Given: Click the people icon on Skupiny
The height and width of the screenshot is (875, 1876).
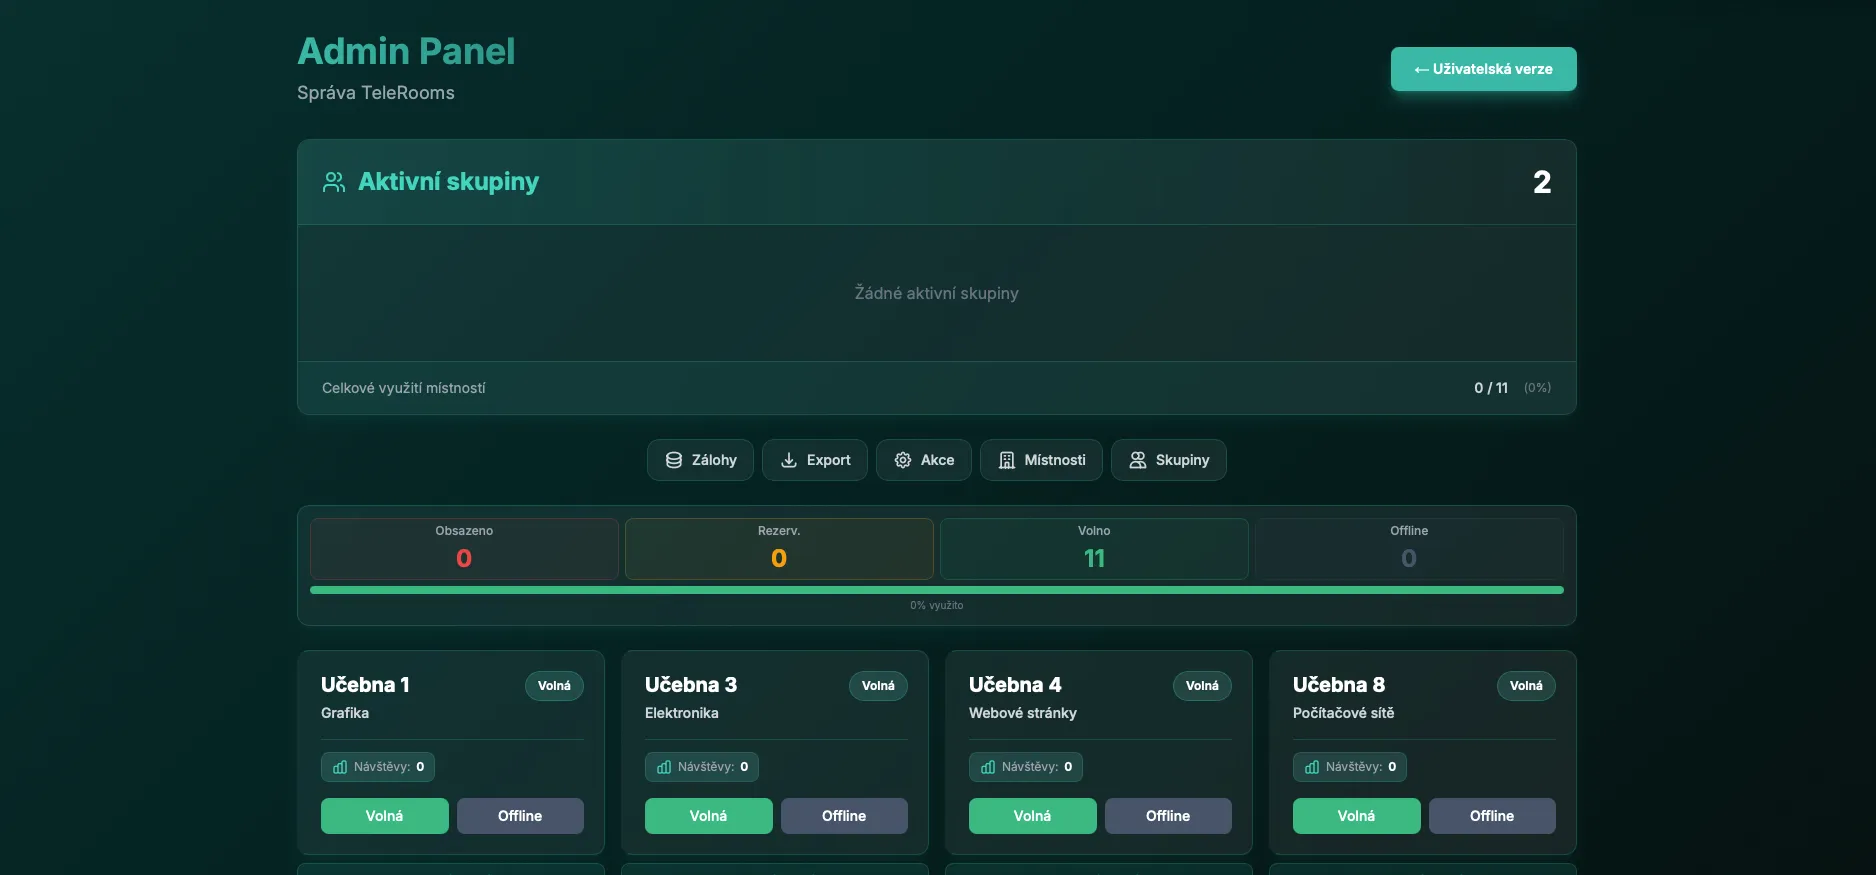Looking at the screenshot, I should coord(1138,460).
